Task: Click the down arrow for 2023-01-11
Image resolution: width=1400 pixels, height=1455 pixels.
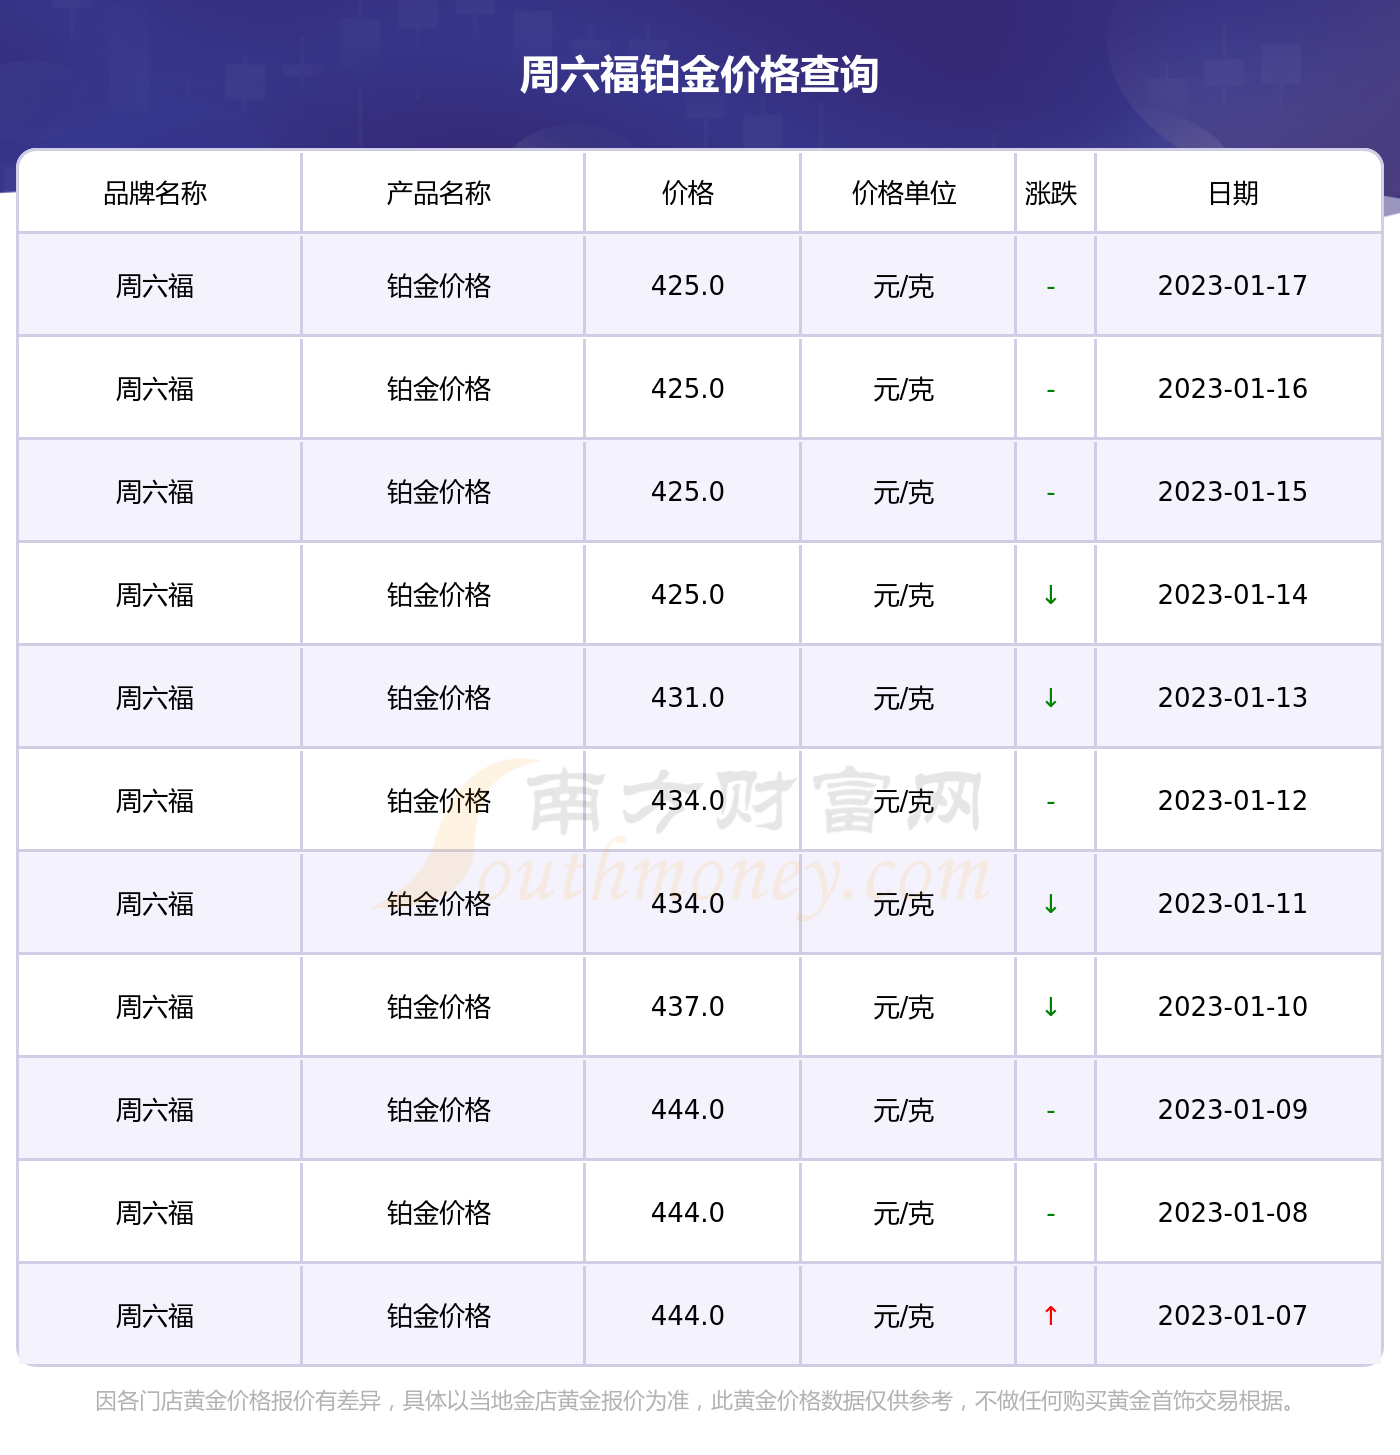Action: (x=1051, y=904)
